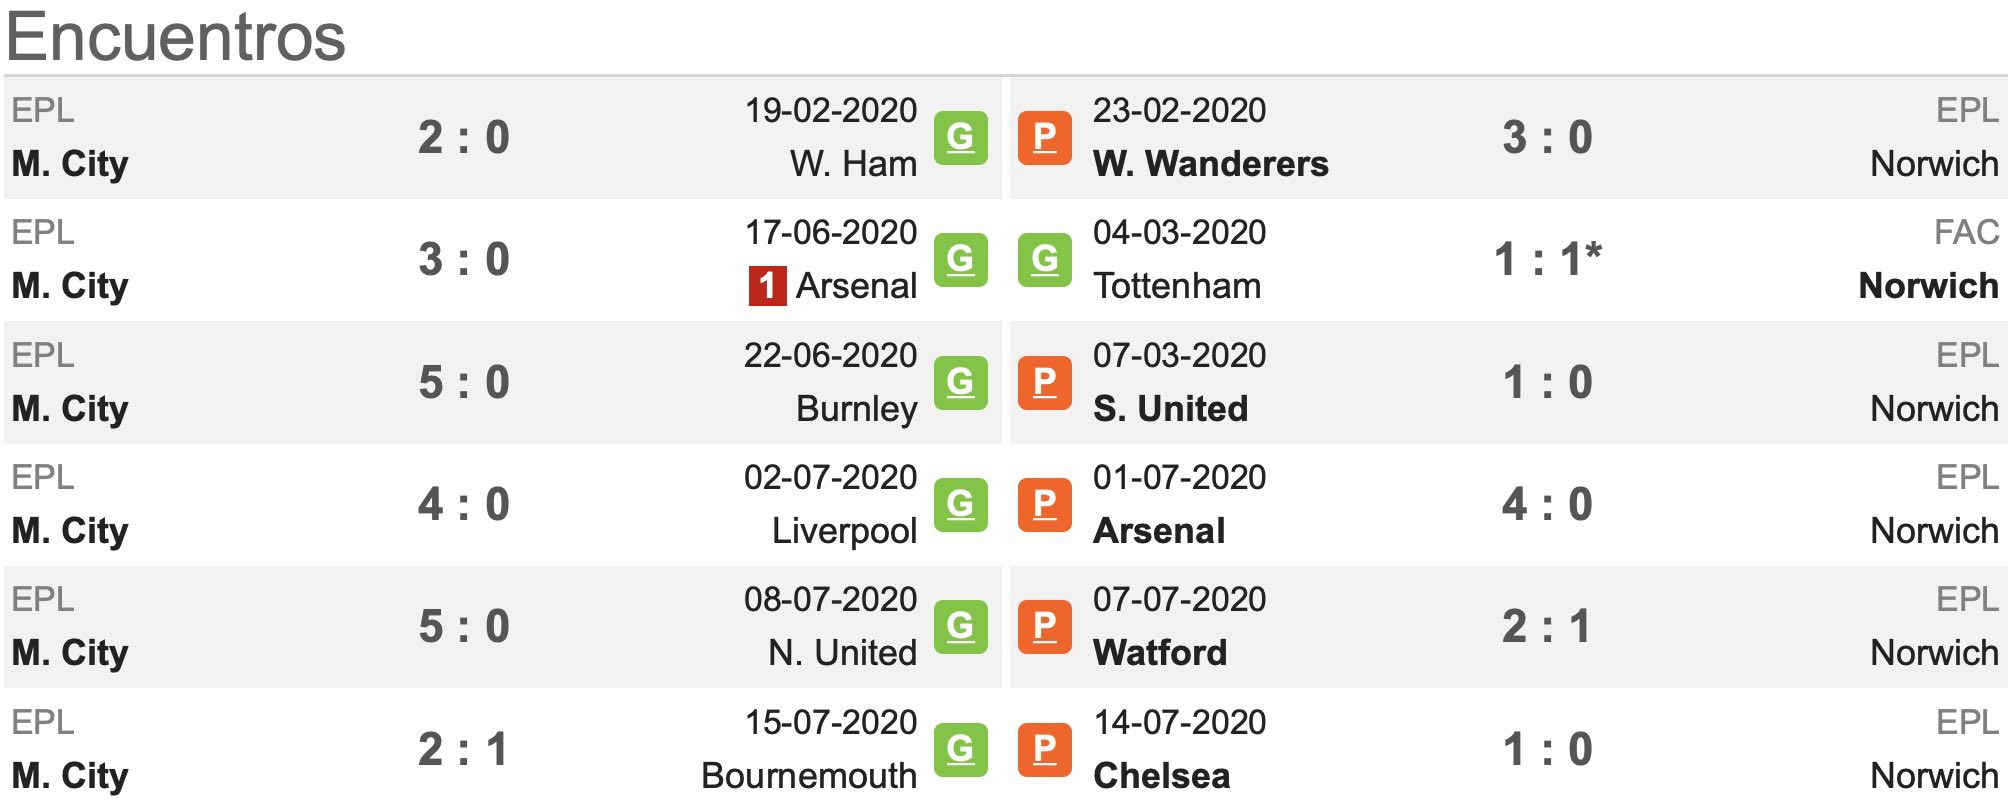This screenshot has height=802, width=2008.
Task: Click orange P badge for W. Wanderers match
Action: [x=1044, y=137]
